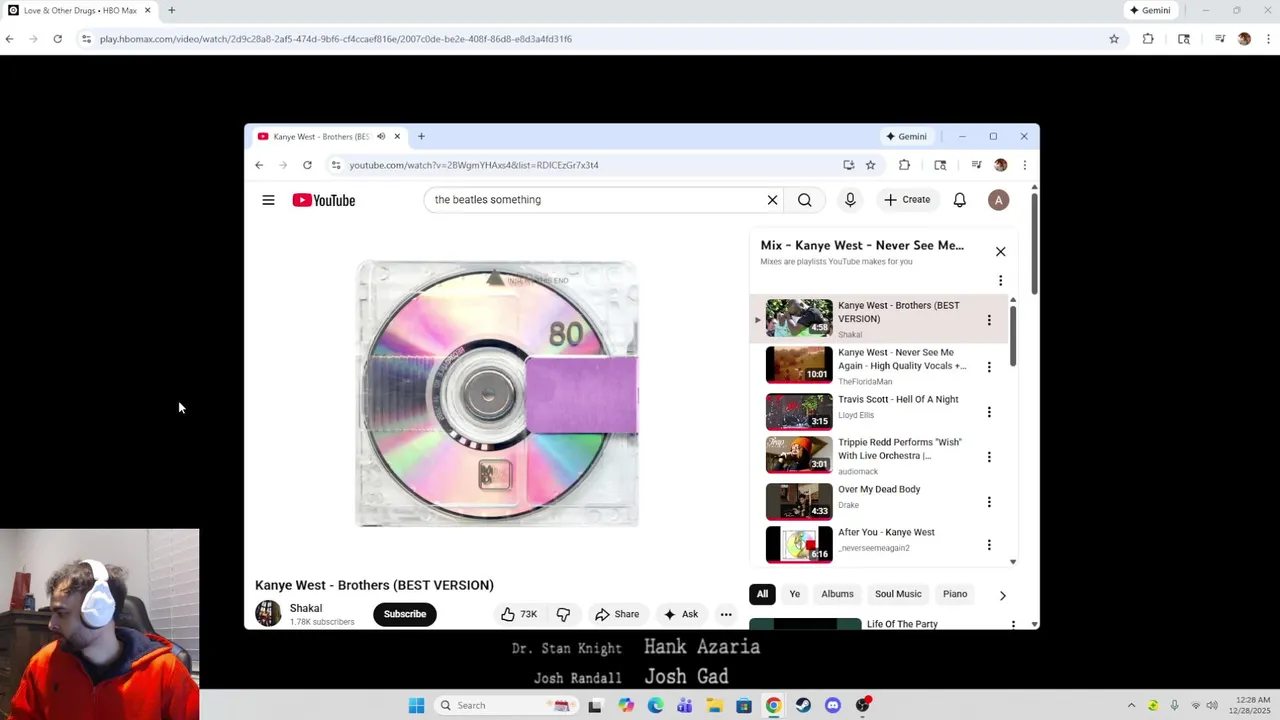Open the Shakal channel name link
1280x720 pixels.
click(x=306, y=608)
